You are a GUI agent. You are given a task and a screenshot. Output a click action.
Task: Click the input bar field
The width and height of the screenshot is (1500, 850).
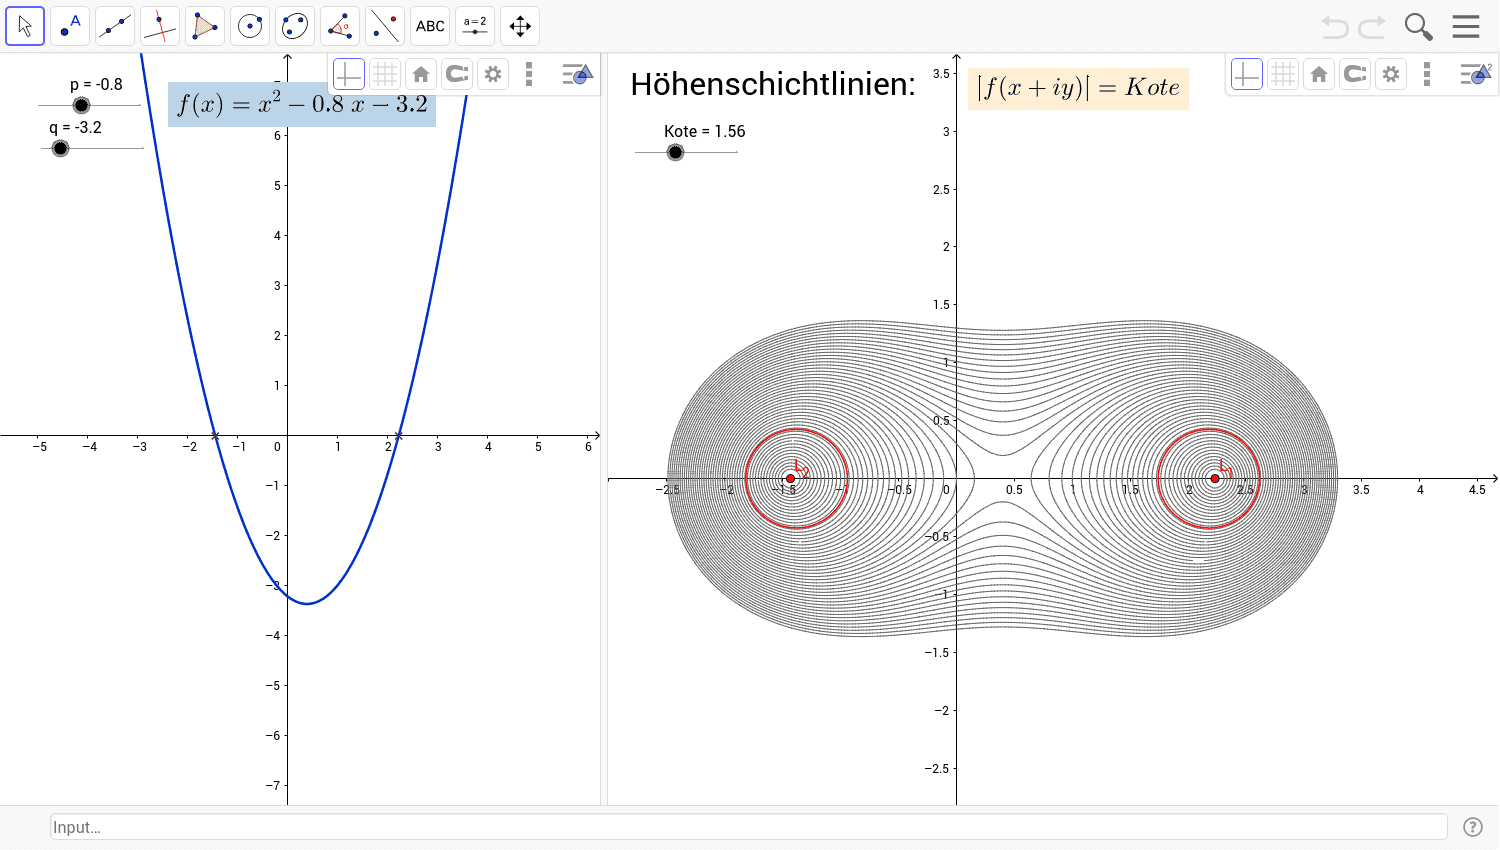749,827
